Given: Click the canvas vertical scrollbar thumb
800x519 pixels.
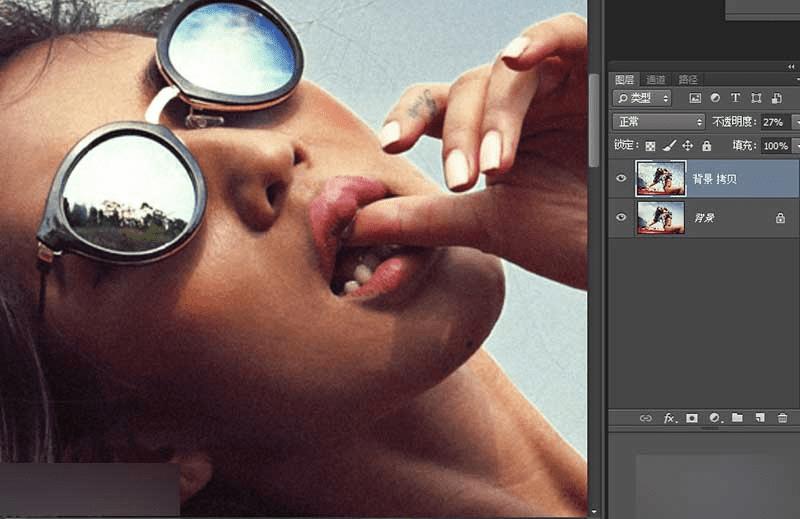Looking at the screenshot, I should 593,120.
